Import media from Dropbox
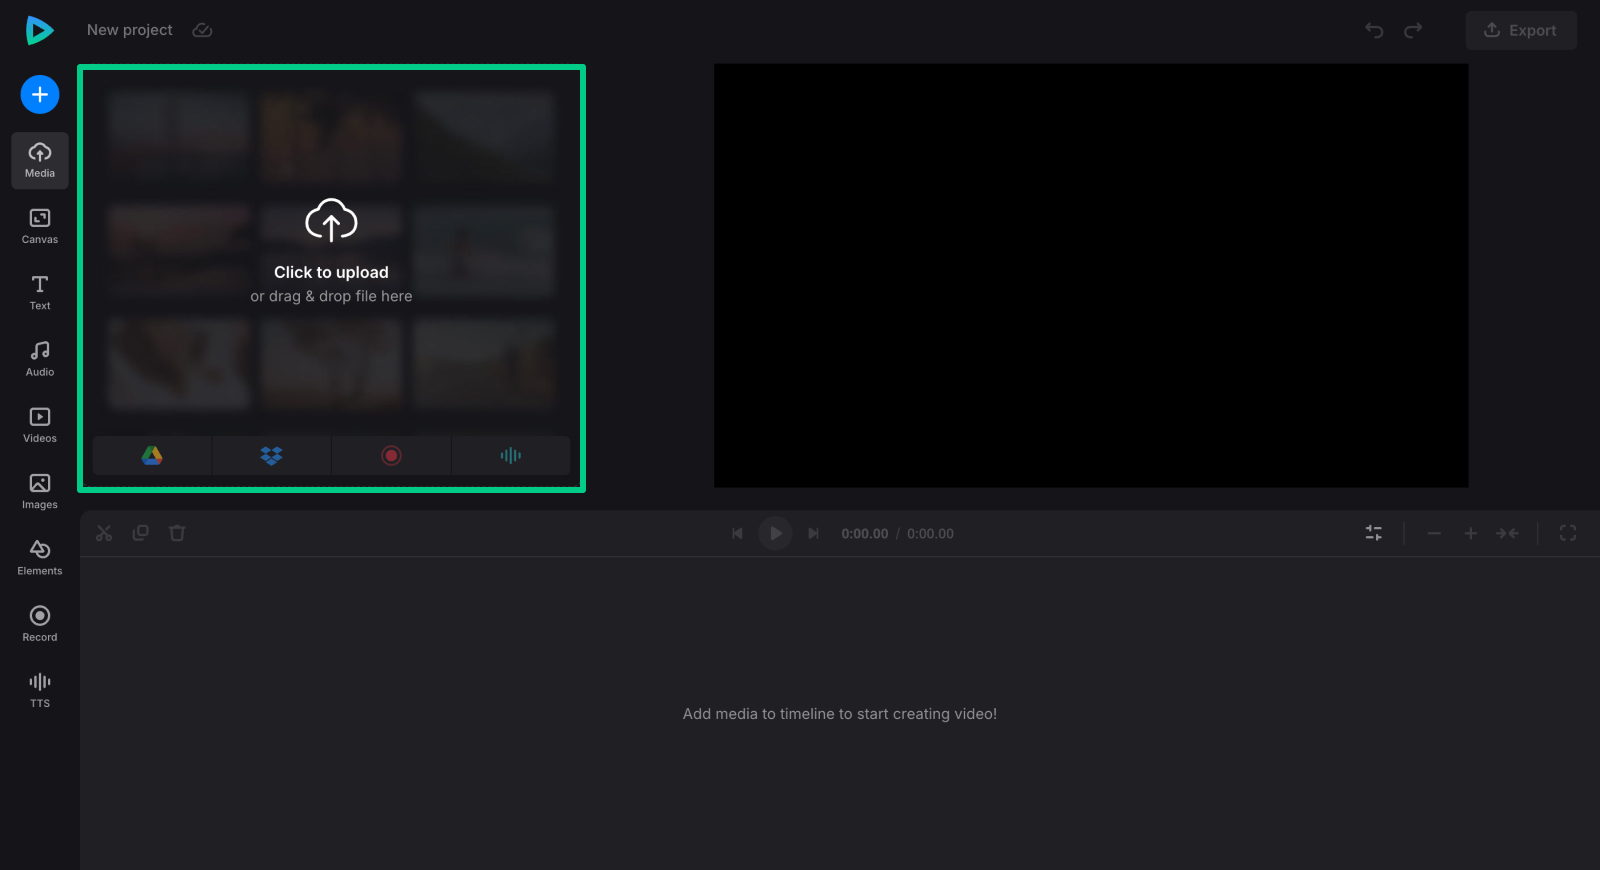Viewport: 1600px width, 870px height. click(x=271, y=456)
